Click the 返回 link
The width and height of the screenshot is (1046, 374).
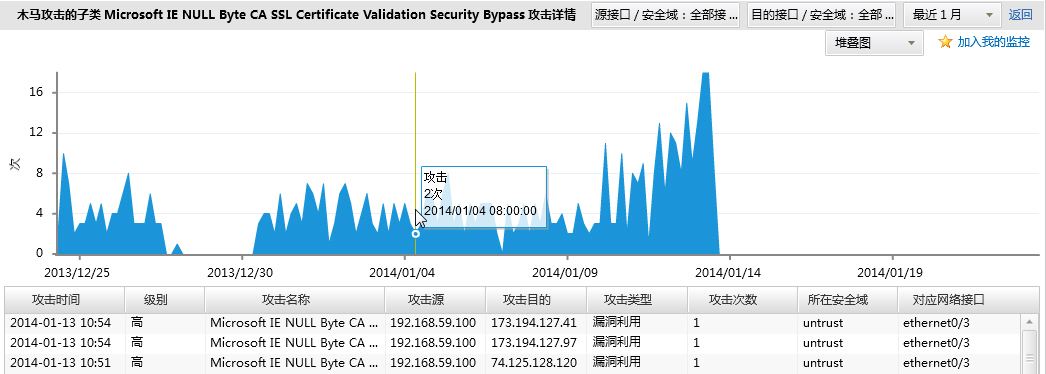click(x=1021, y=15)
